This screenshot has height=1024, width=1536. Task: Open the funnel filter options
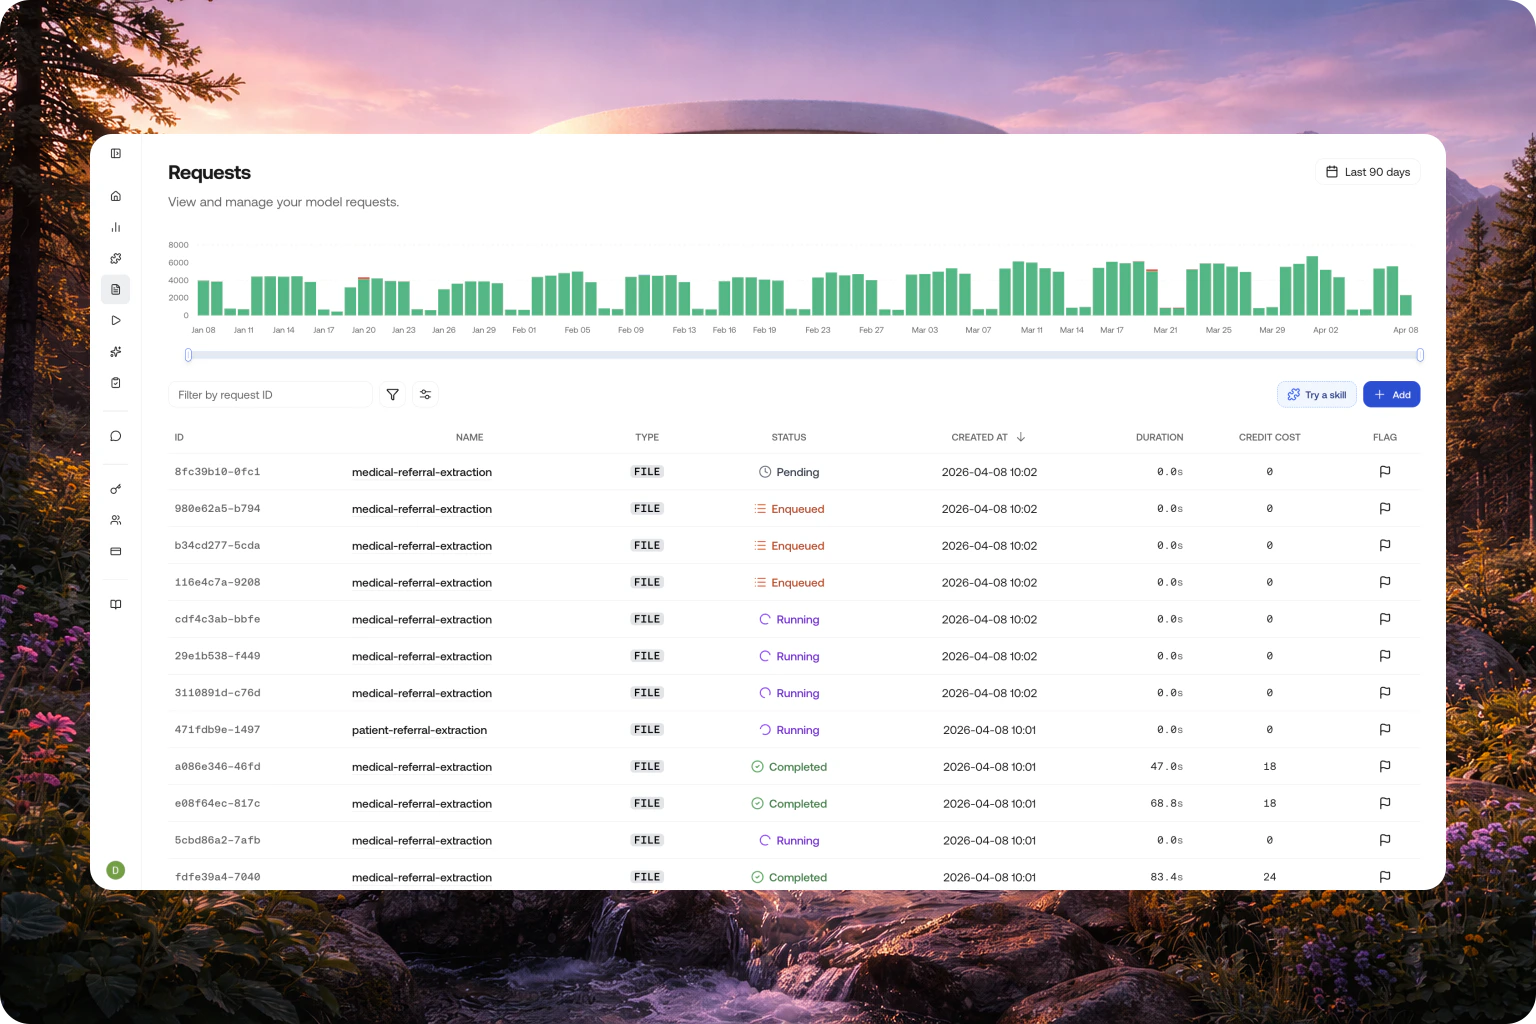(393, 395)
